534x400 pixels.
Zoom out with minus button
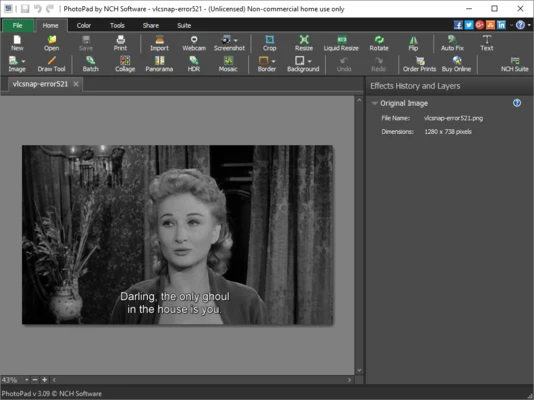pyautogui.click(x=35, y=380)
